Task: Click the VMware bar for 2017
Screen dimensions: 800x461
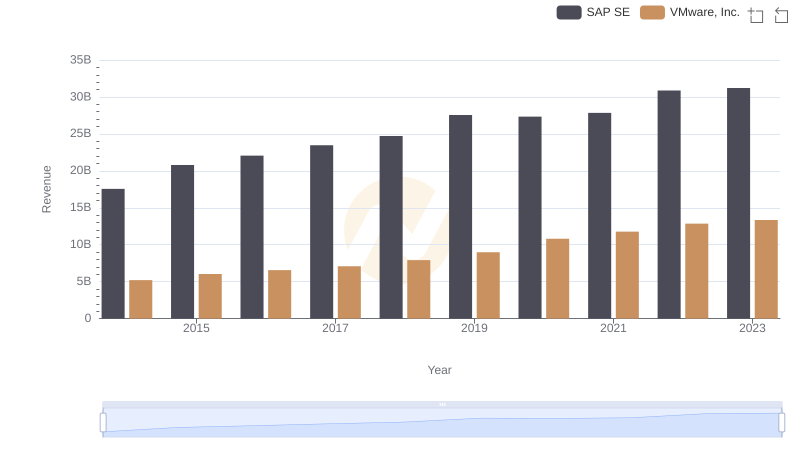Action: (x=349, y=292)
